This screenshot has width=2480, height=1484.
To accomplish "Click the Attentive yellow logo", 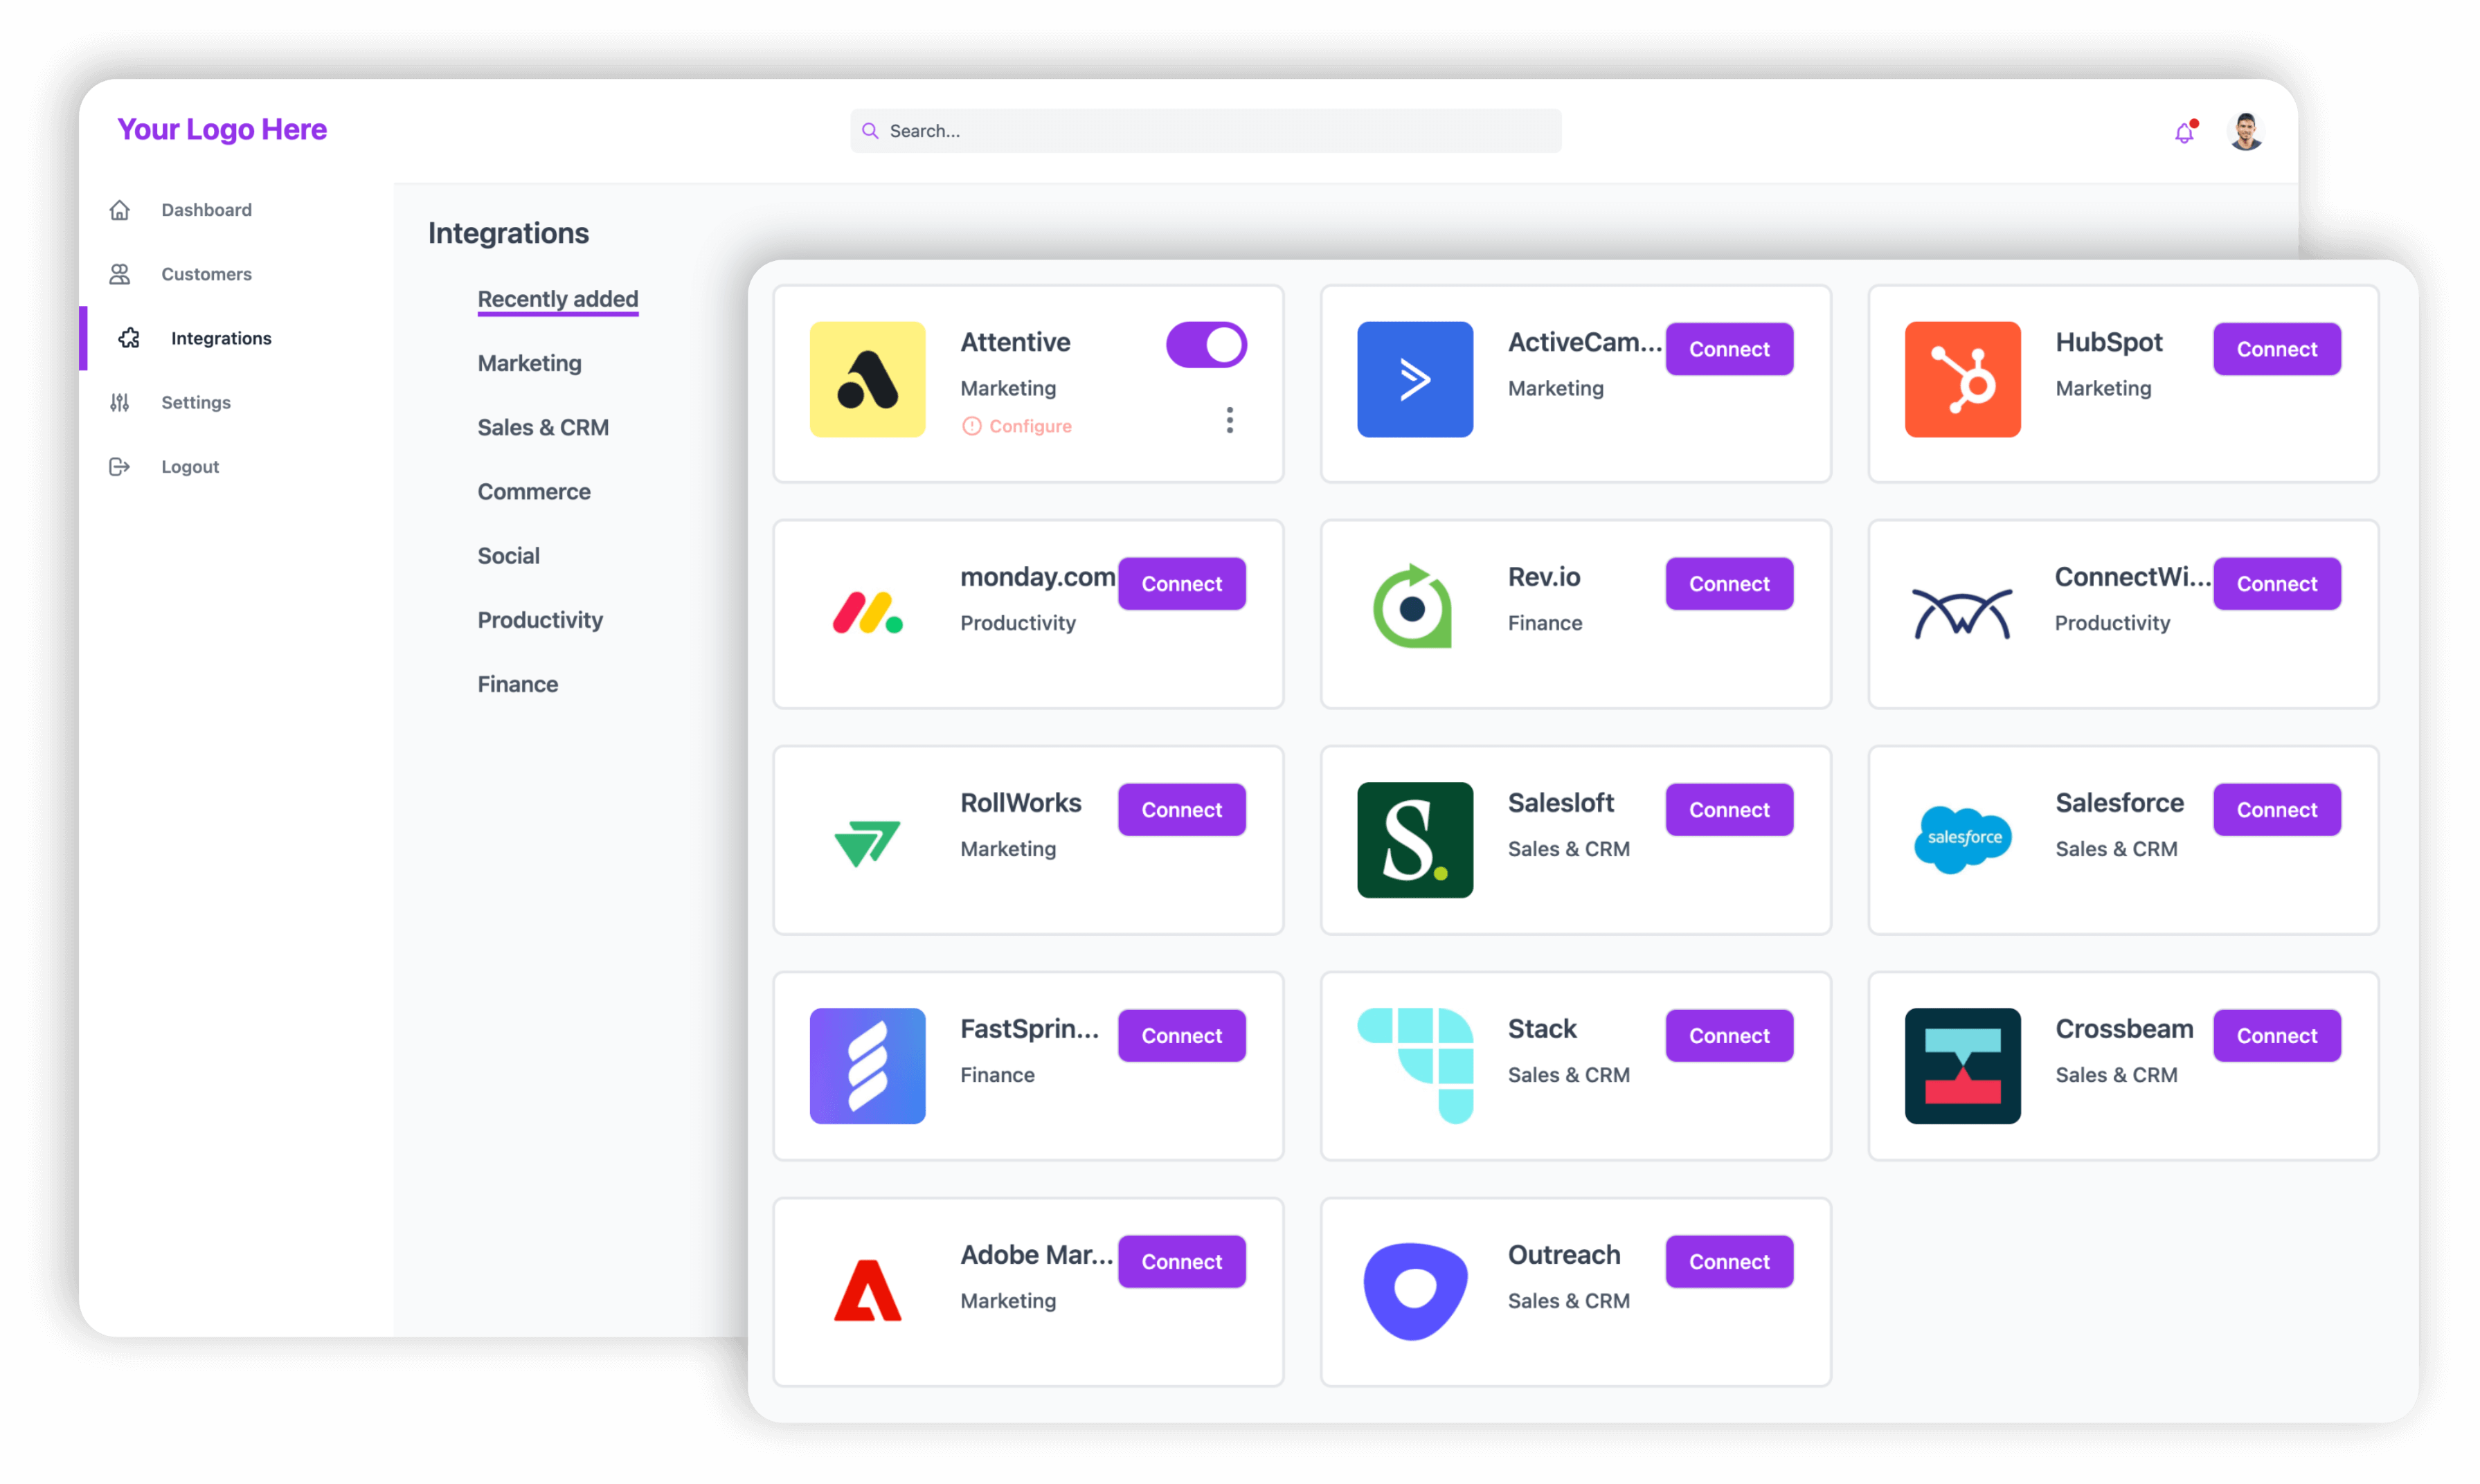I will pos(867,379).
